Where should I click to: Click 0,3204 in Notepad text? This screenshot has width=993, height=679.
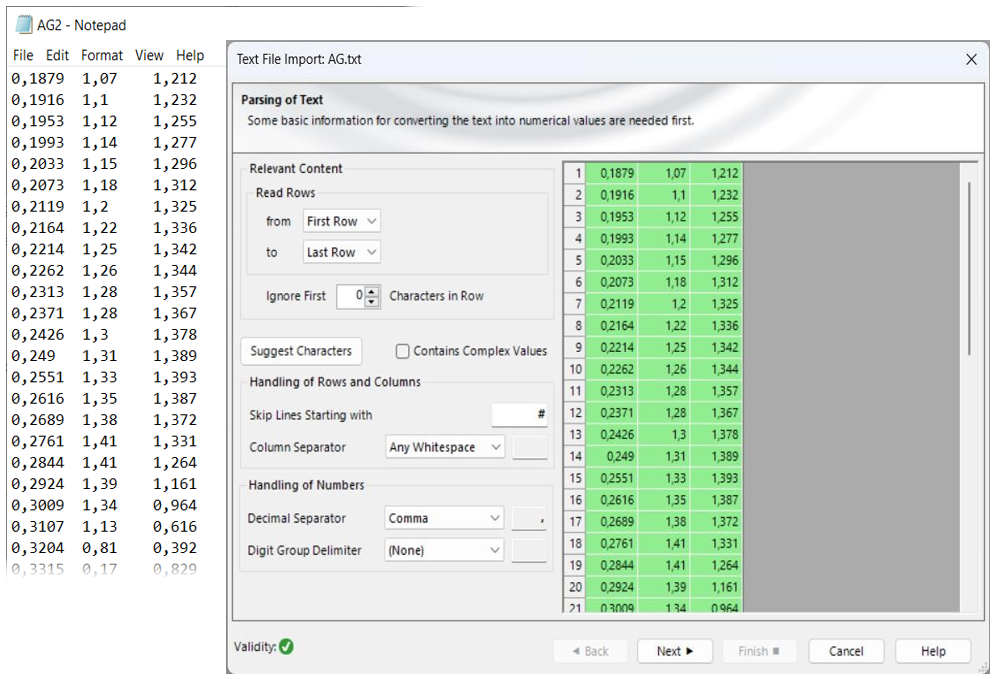pyautogui.click(x=37, y=548)
